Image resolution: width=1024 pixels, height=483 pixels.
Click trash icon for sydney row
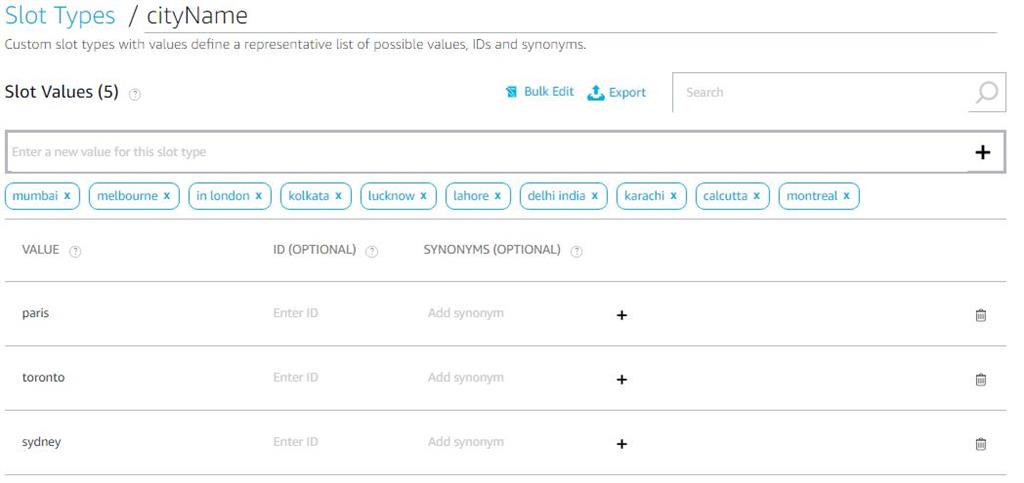(x=980, y=443)
